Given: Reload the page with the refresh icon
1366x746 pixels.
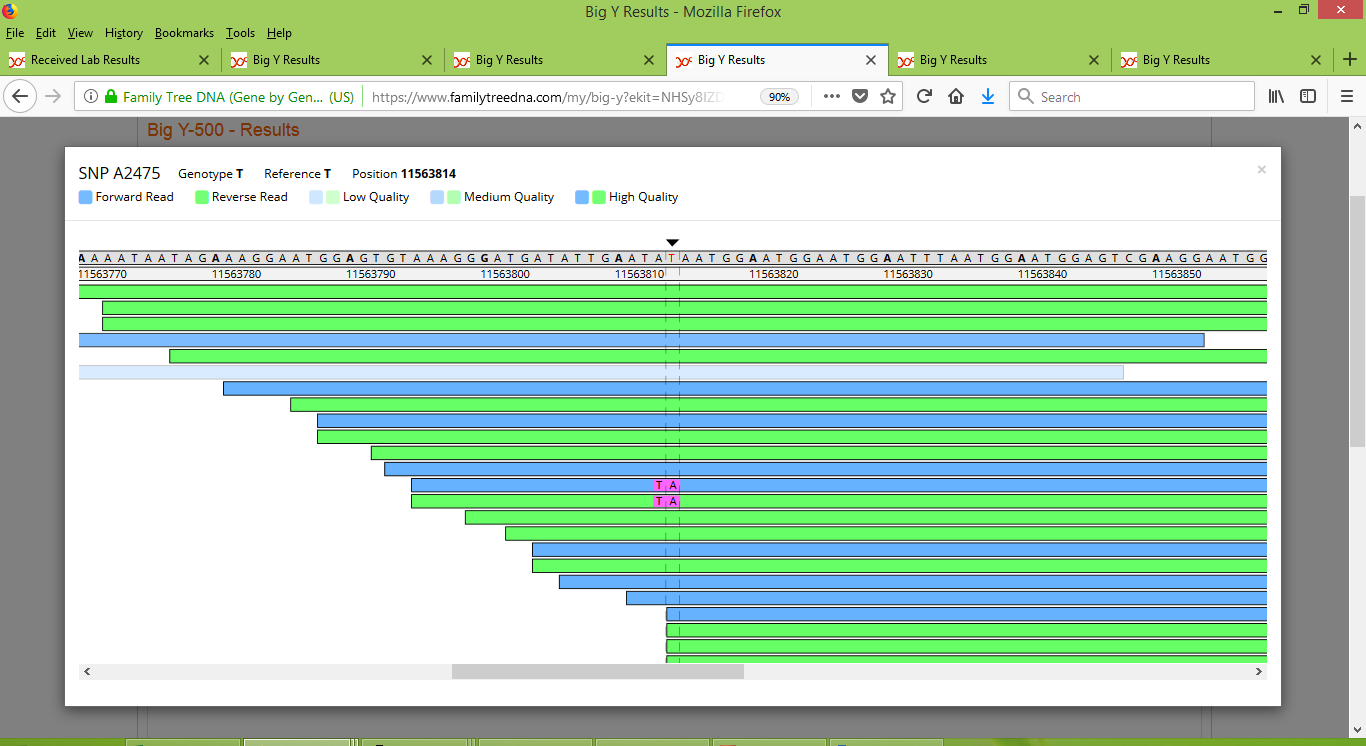Looking at the screenshot, I should pyautogui.click(x=924, y=97).
